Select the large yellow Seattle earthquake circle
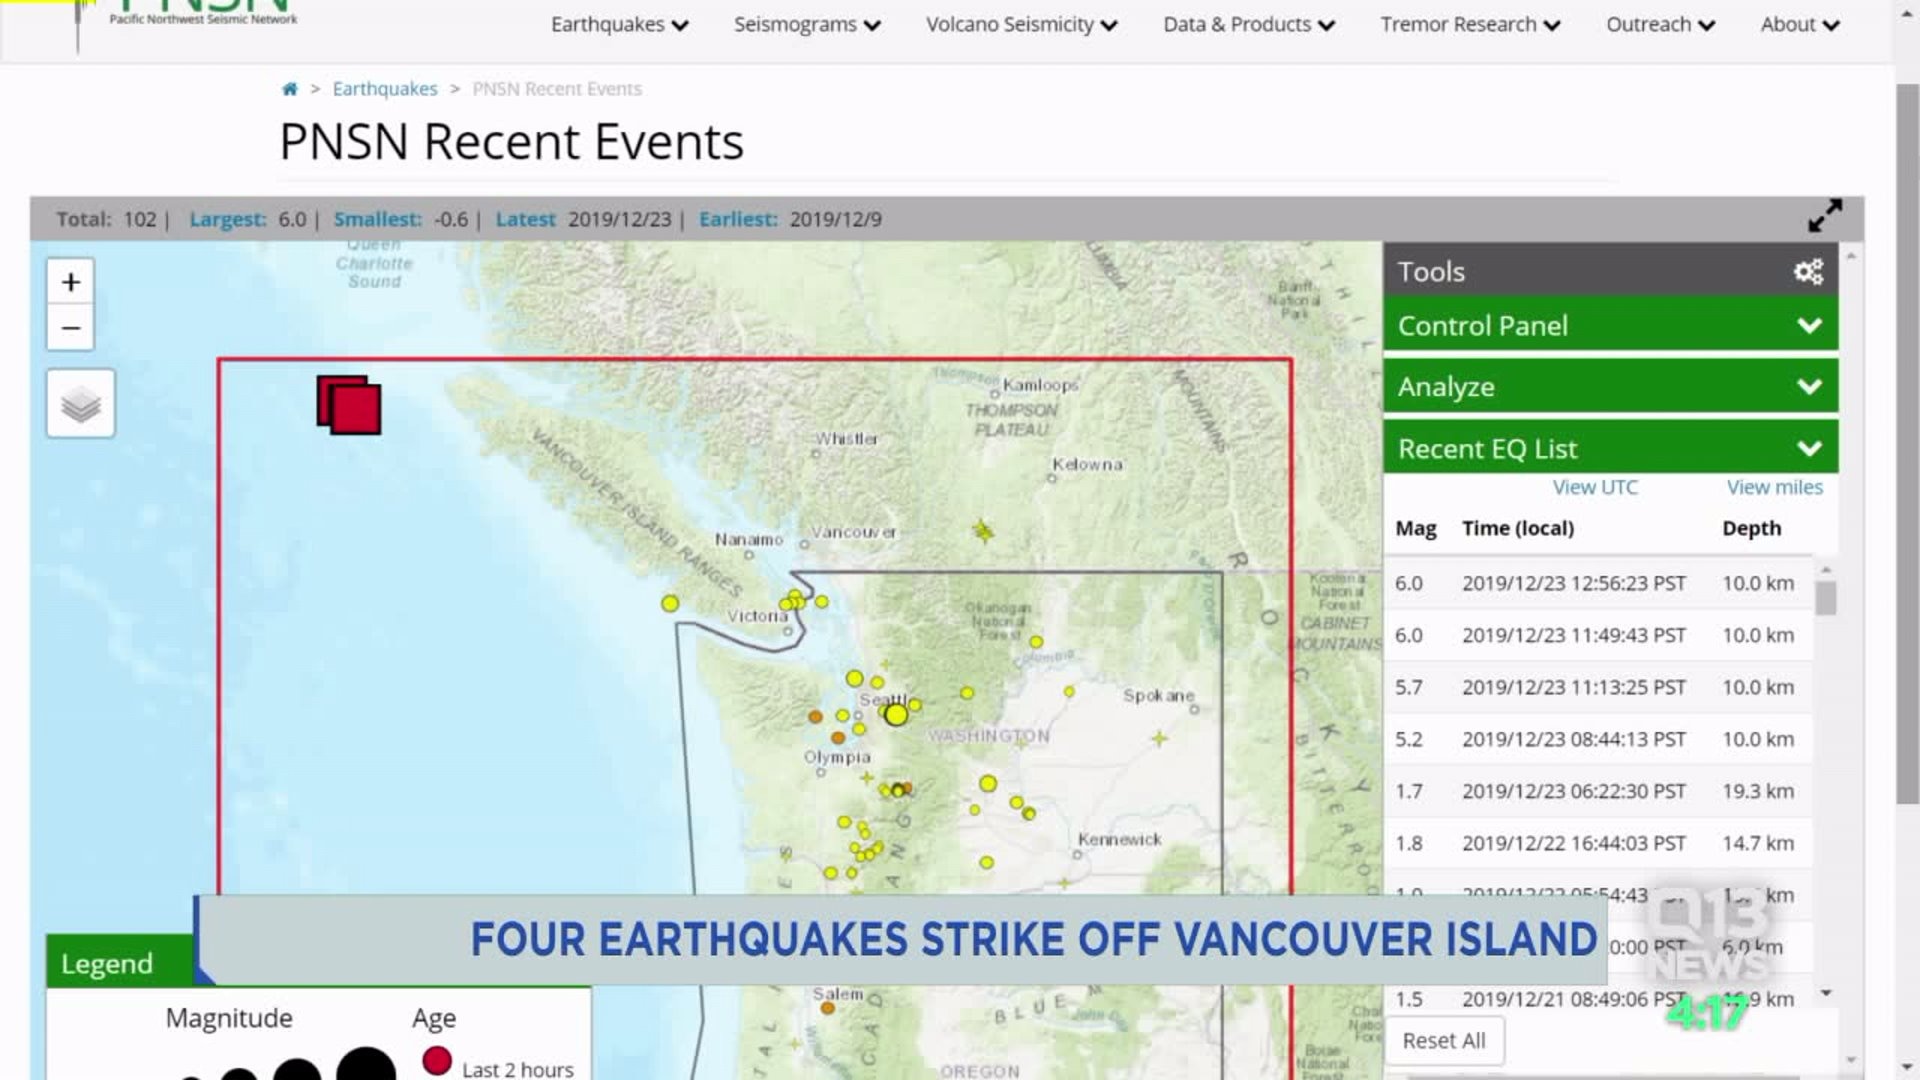The image size is (1920, 1080). pos(896,714)
